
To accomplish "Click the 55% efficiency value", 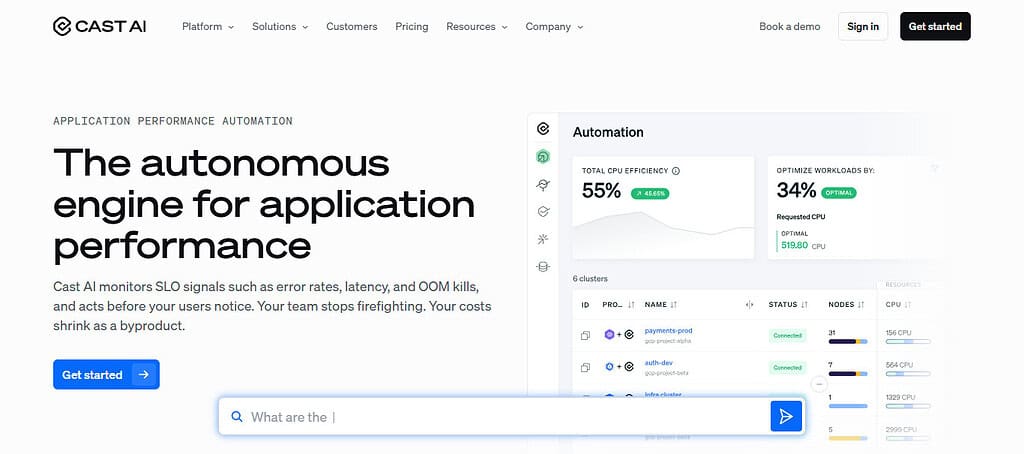I will coord(601,191).
